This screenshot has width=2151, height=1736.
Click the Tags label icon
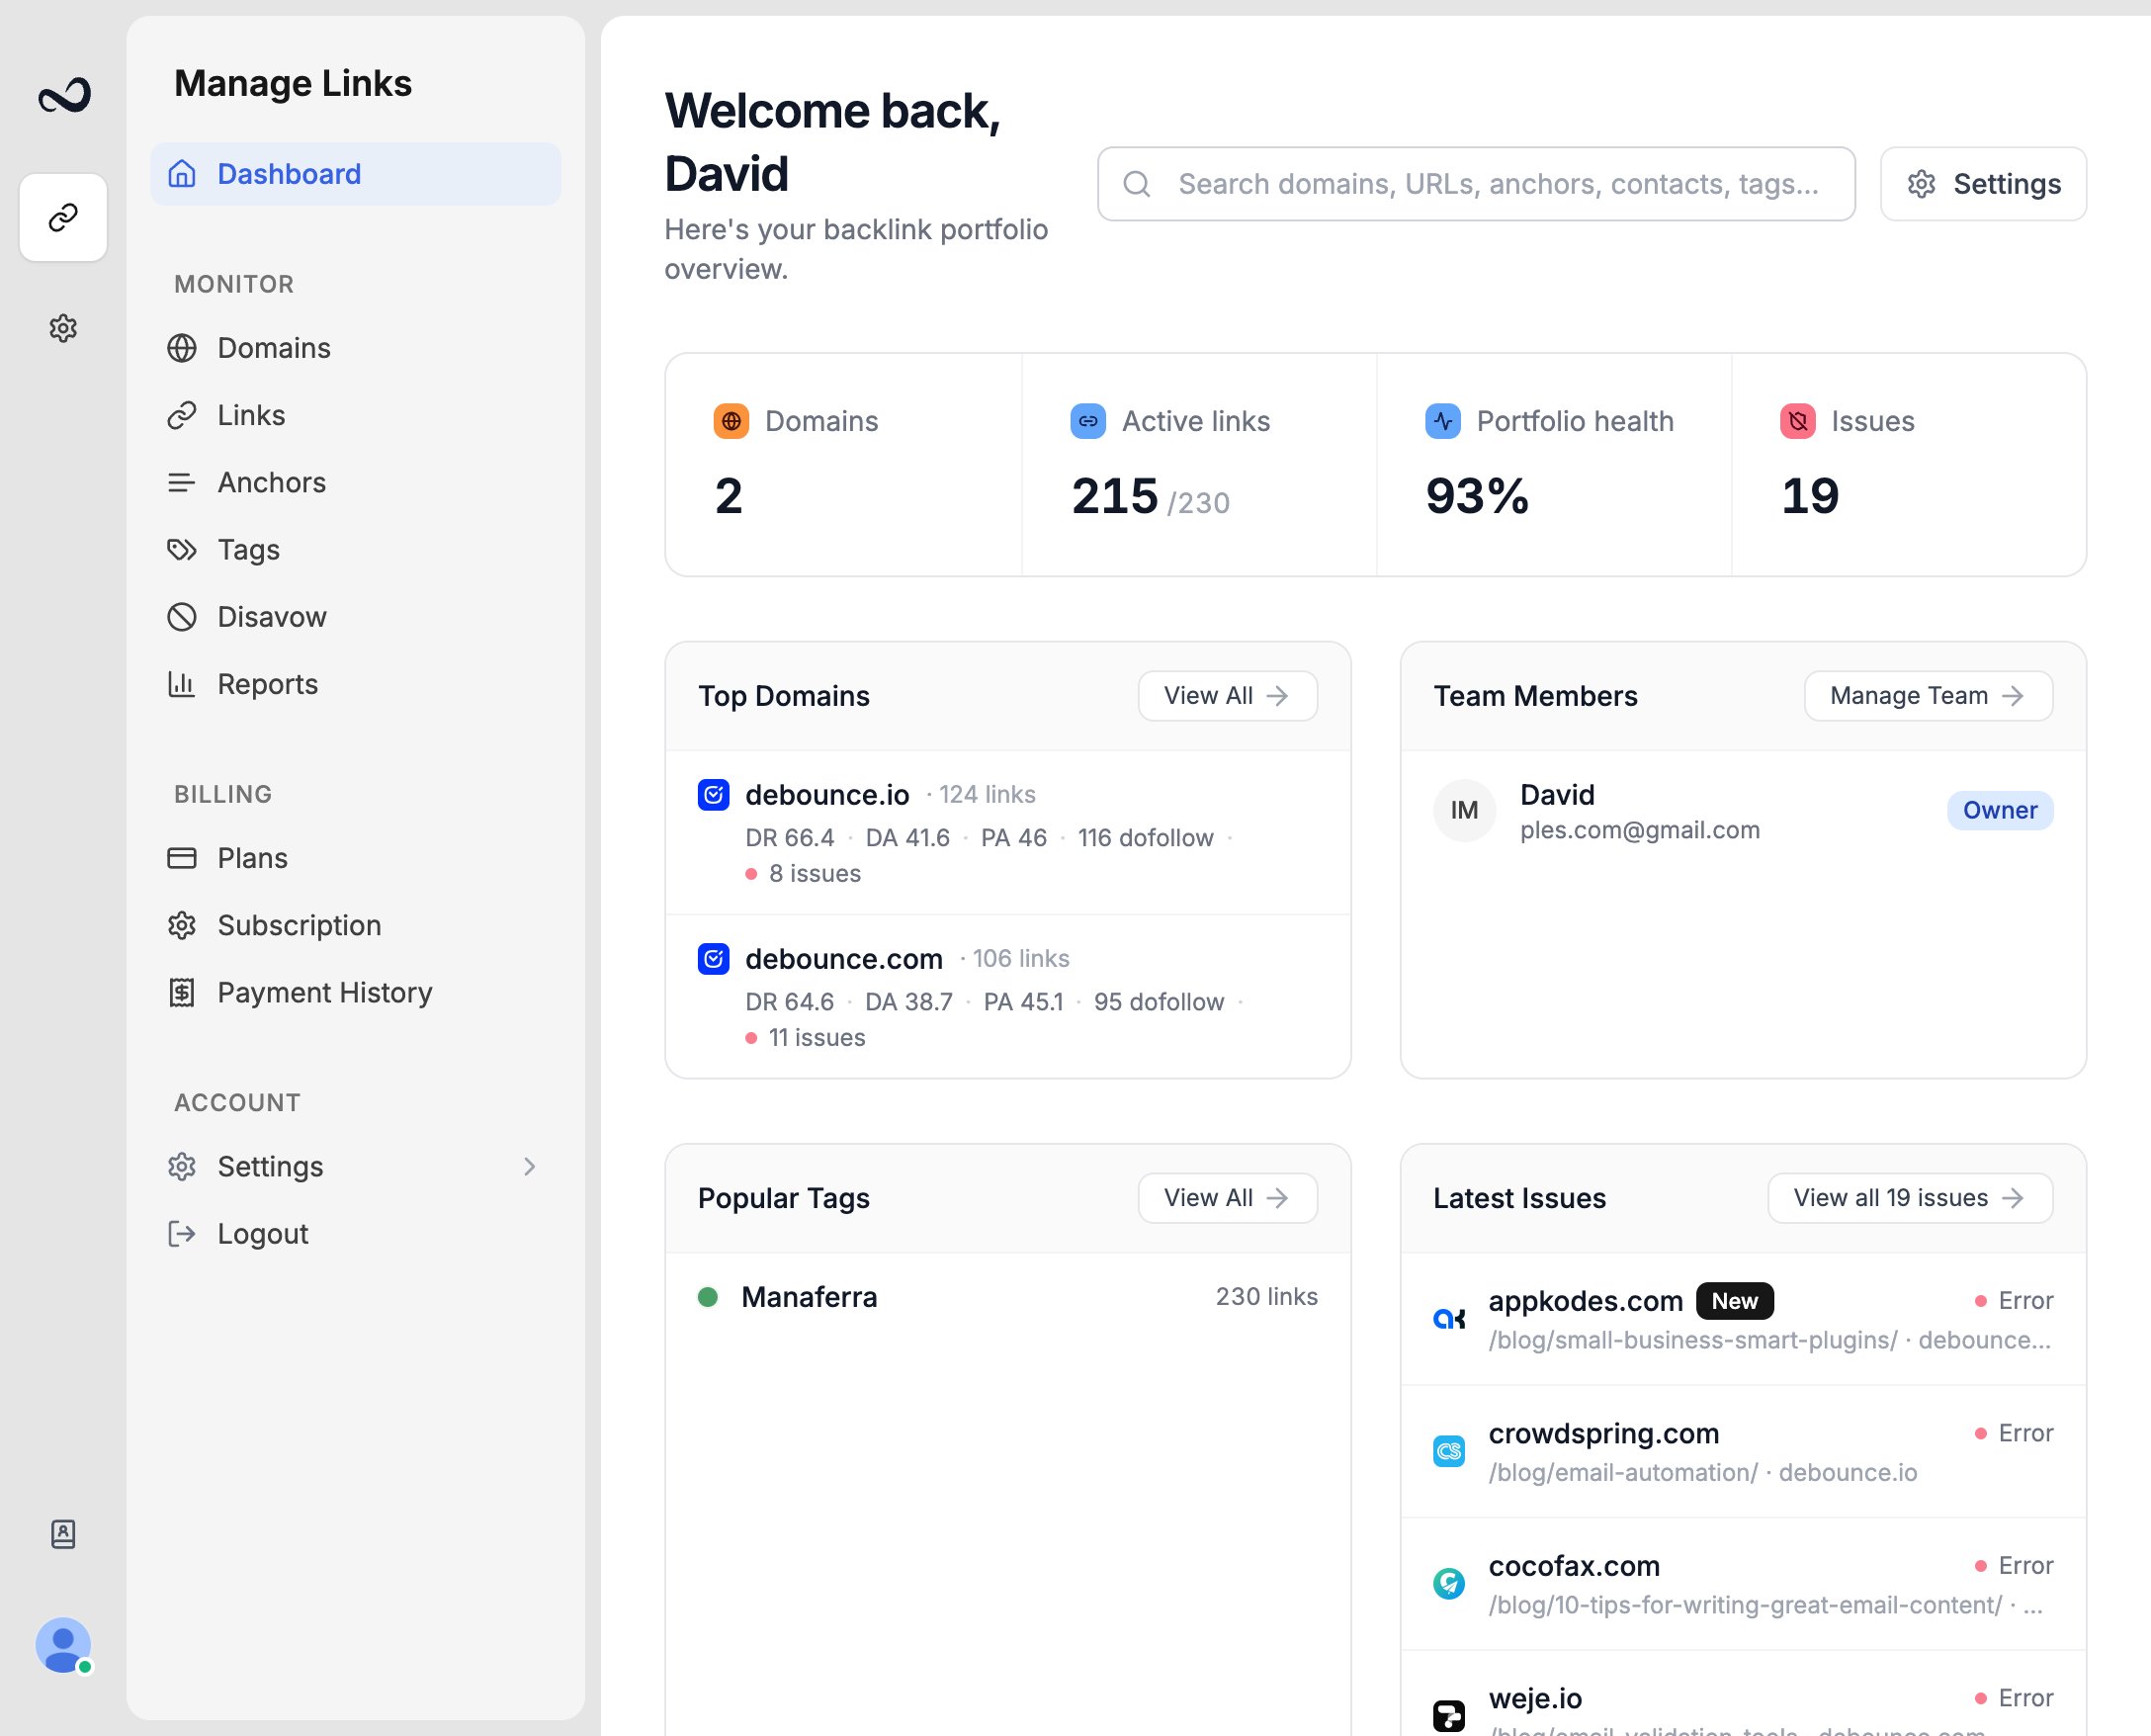(182, 549)
